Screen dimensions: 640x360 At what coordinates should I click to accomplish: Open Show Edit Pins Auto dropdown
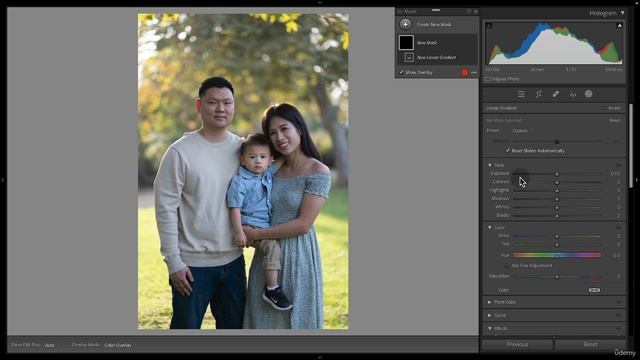point(51,345)
